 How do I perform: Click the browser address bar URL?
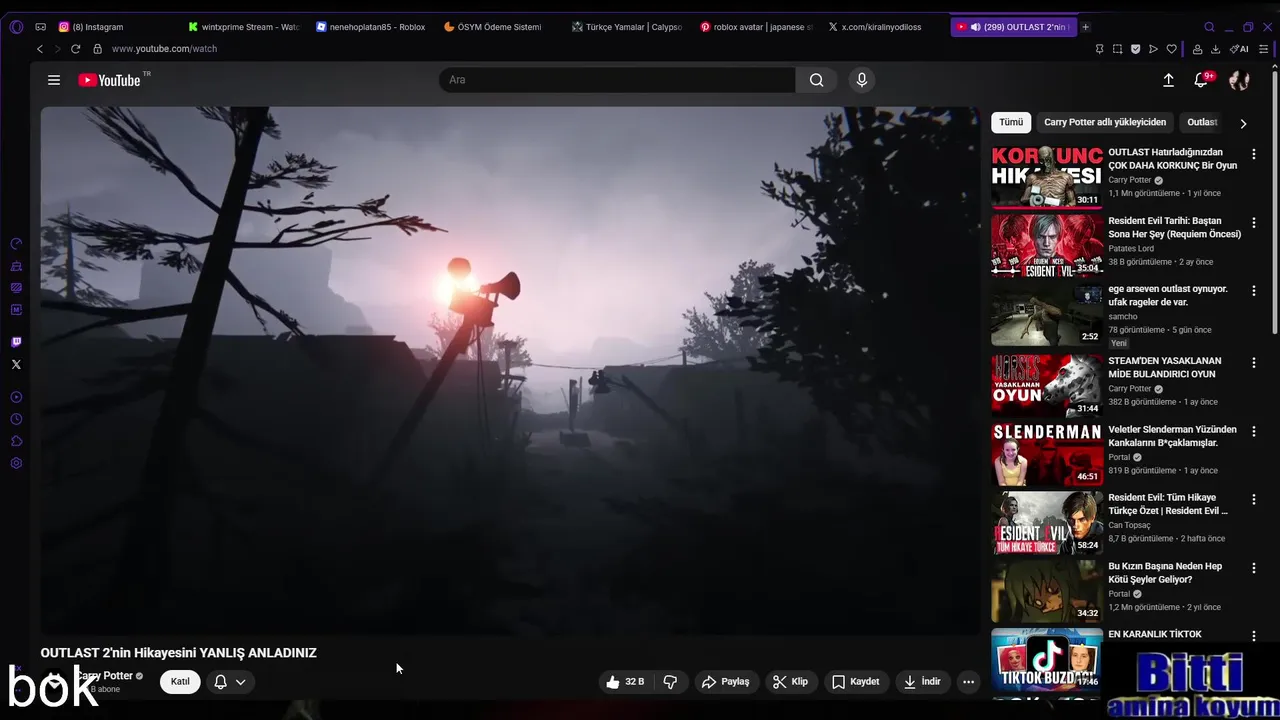[164, 49]
